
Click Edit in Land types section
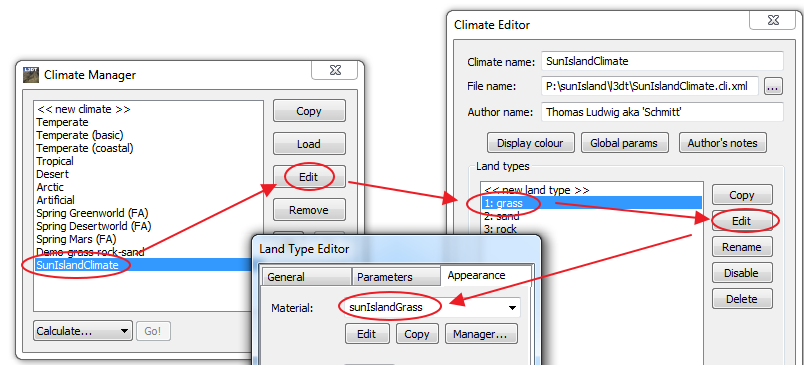742,221
